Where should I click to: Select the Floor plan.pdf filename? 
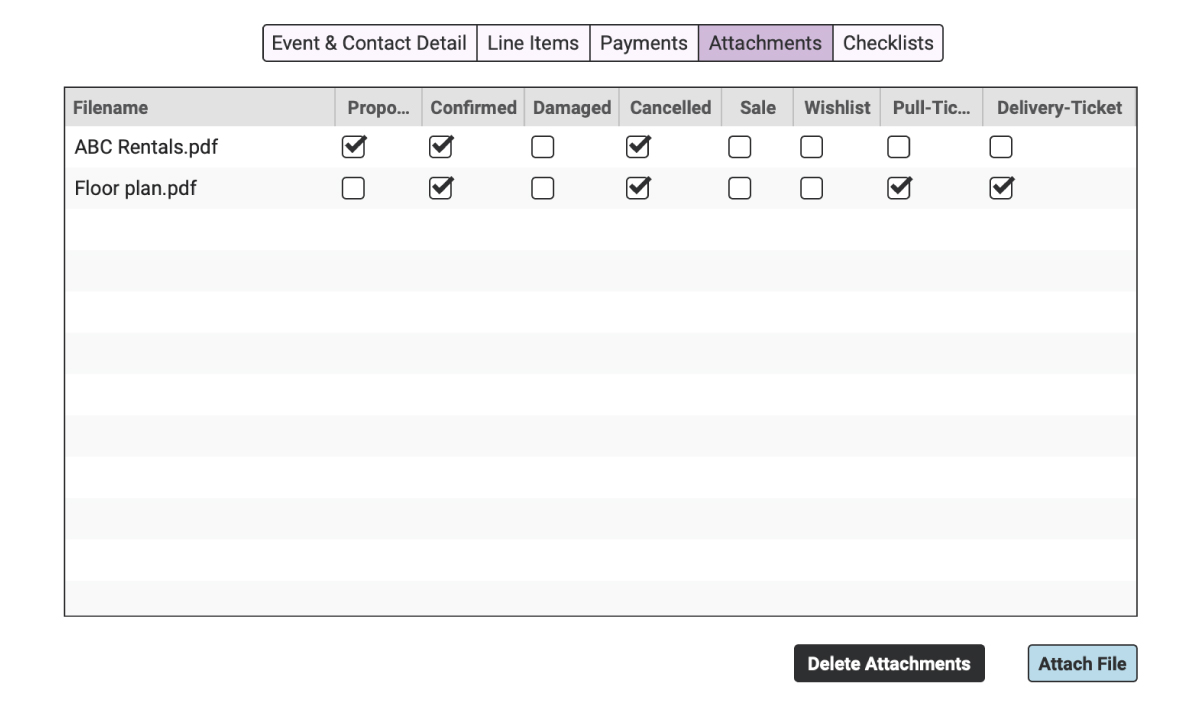tap(135, 188)
